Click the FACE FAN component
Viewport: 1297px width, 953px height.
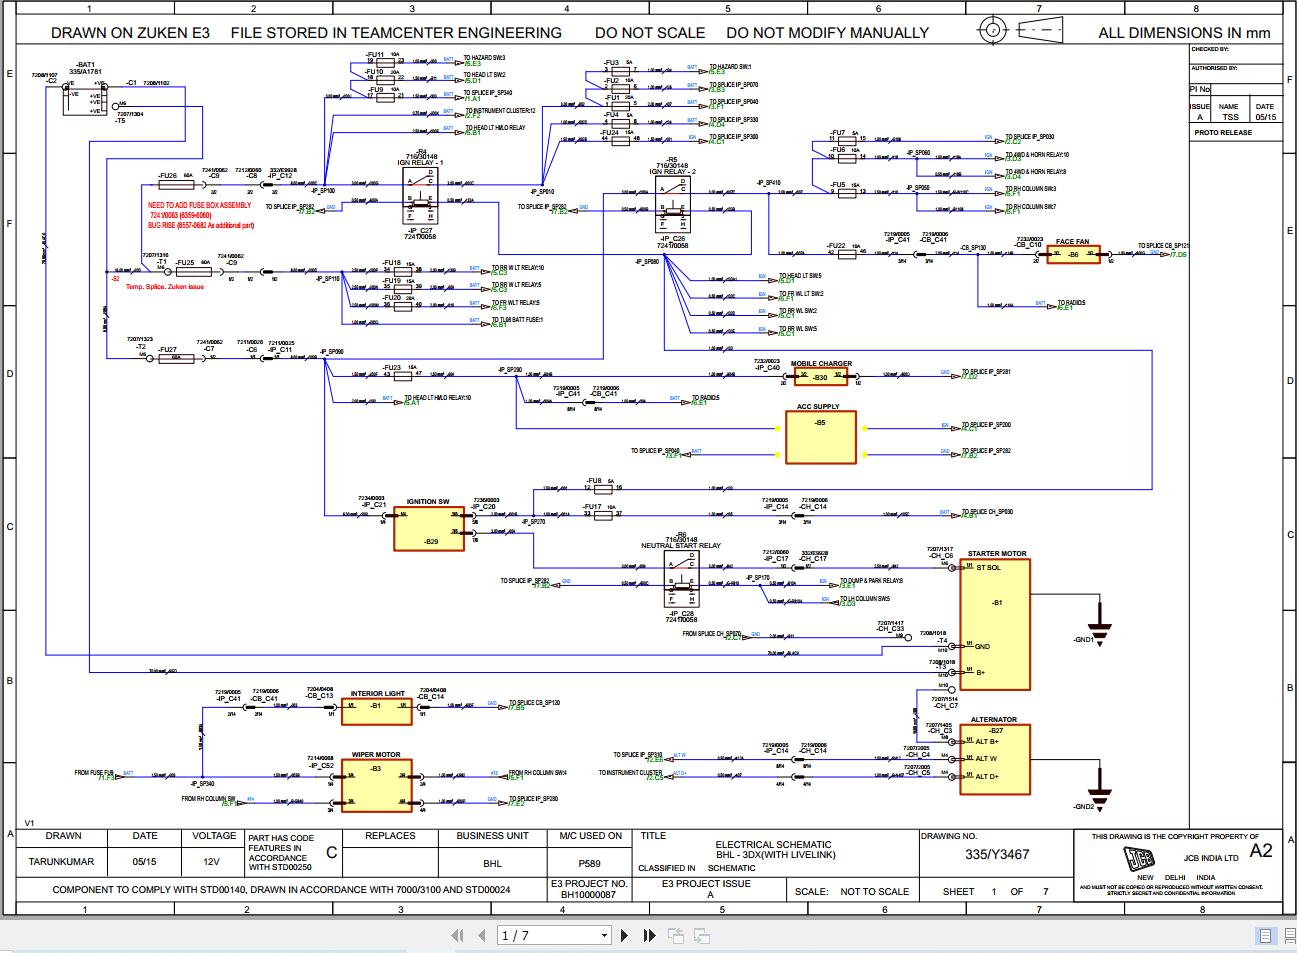1073,255
